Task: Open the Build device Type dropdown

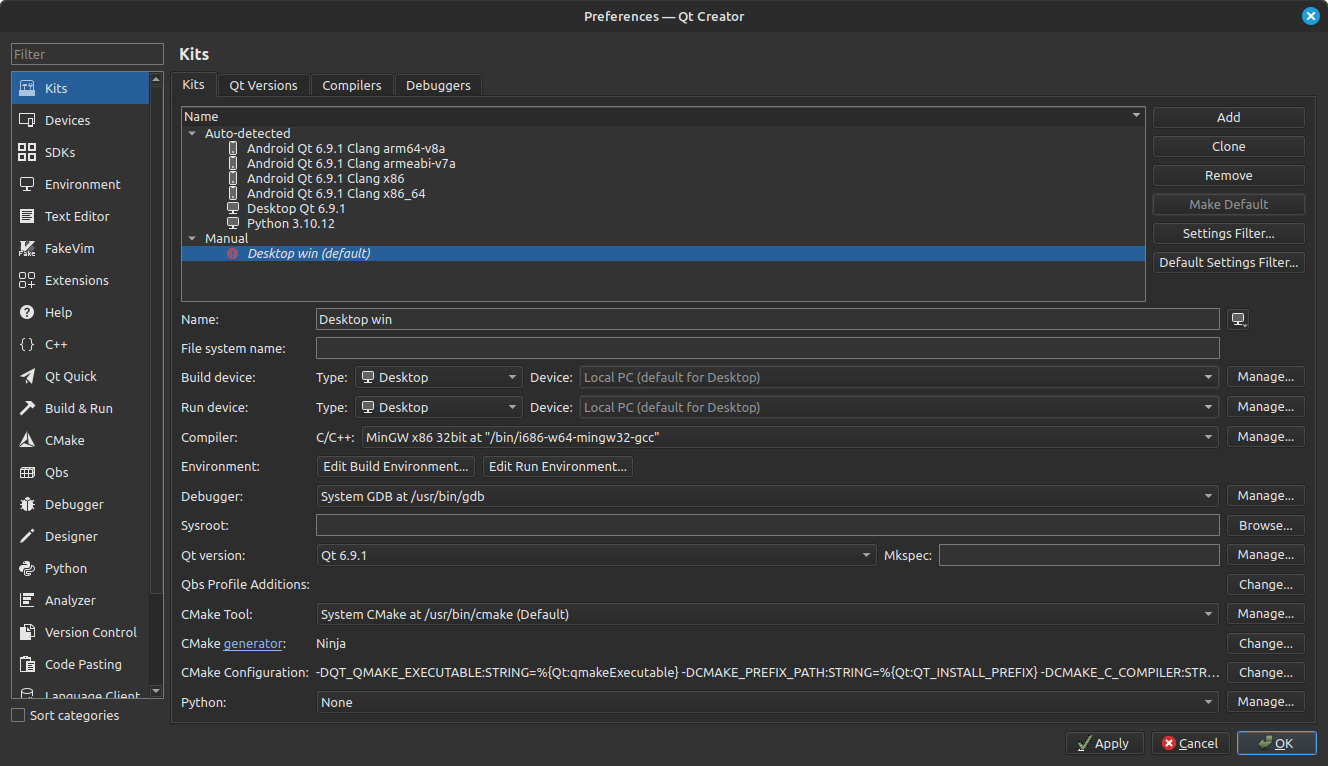Action: pos(439,377)
